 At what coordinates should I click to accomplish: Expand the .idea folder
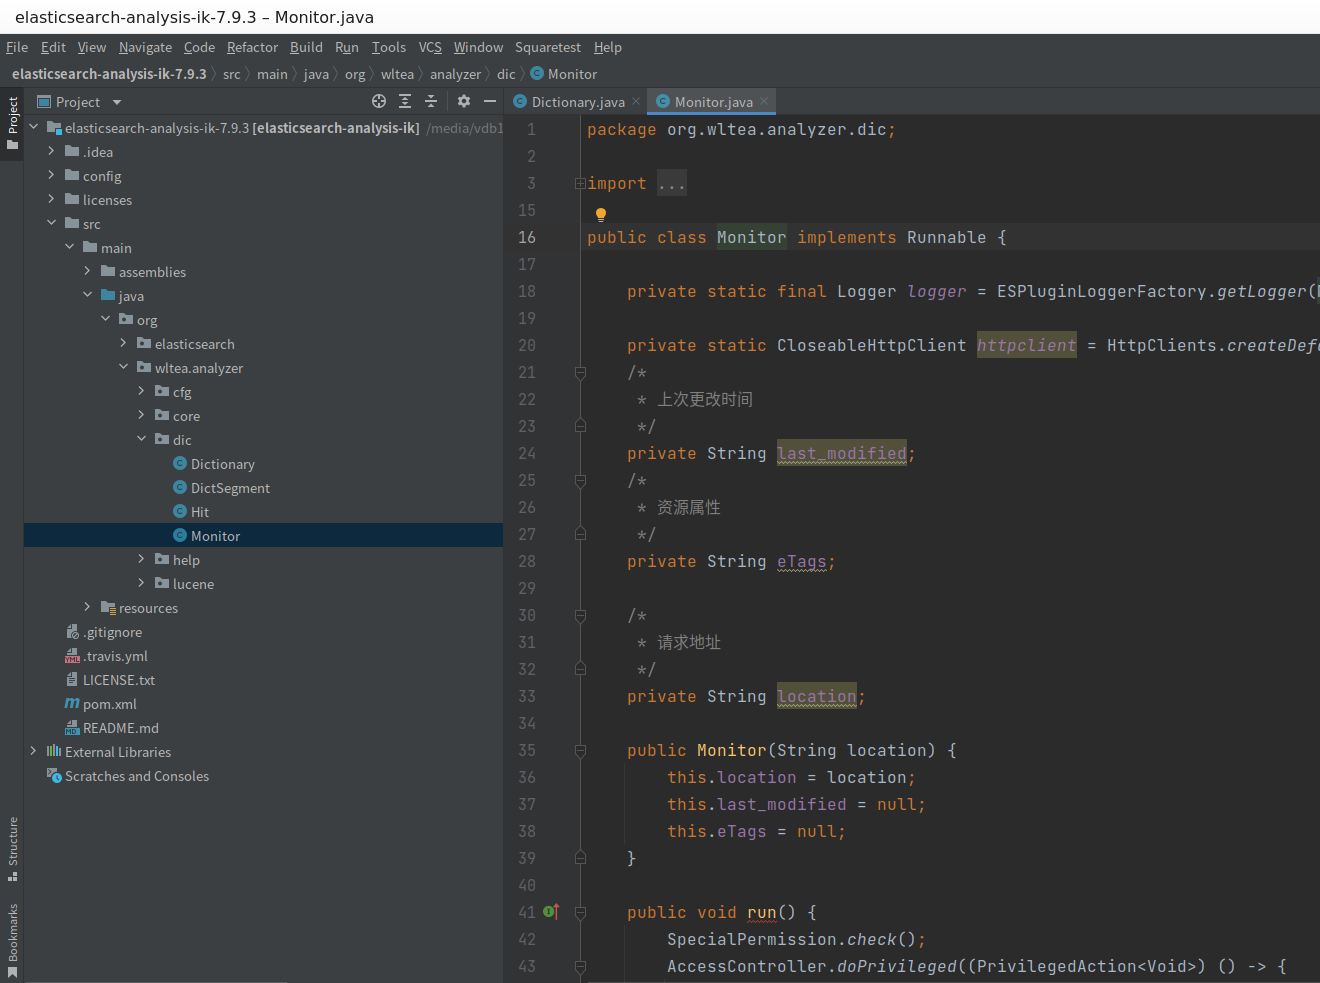tap(52, 151)
